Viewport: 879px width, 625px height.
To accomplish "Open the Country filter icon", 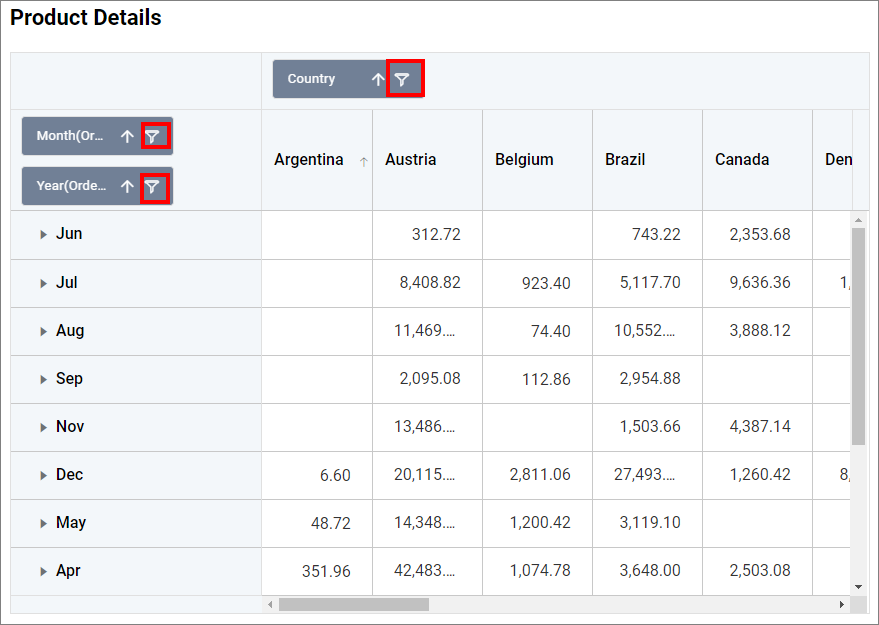I will click(401, 79).
